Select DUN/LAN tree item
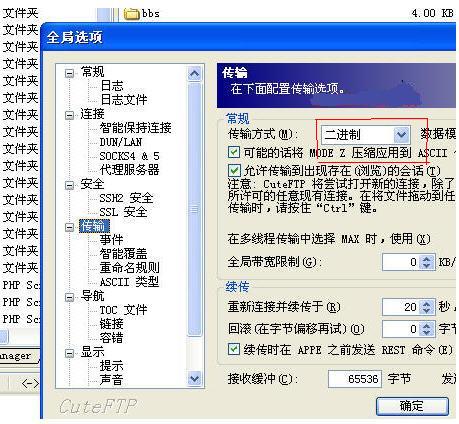The height and width of the screenshot is (424, 459). [x=121, y=142]
